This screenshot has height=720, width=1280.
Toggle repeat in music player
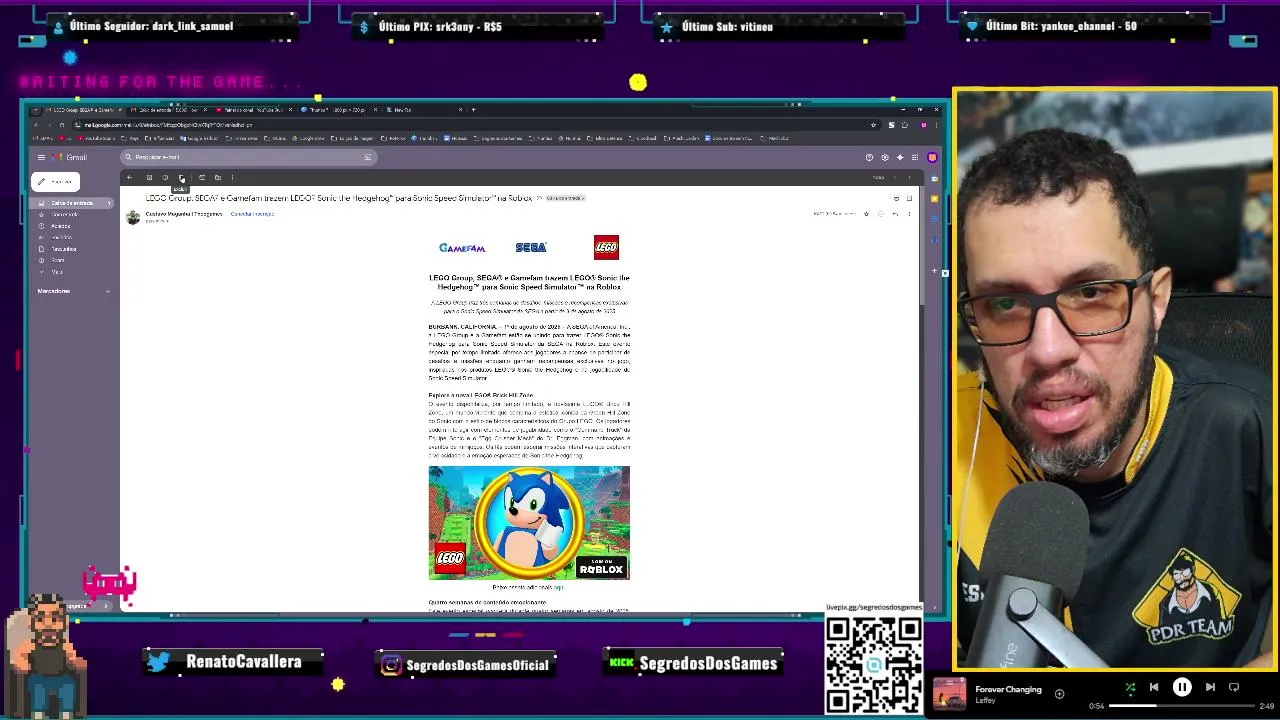pyautogui.click(x=1234, y=687)
